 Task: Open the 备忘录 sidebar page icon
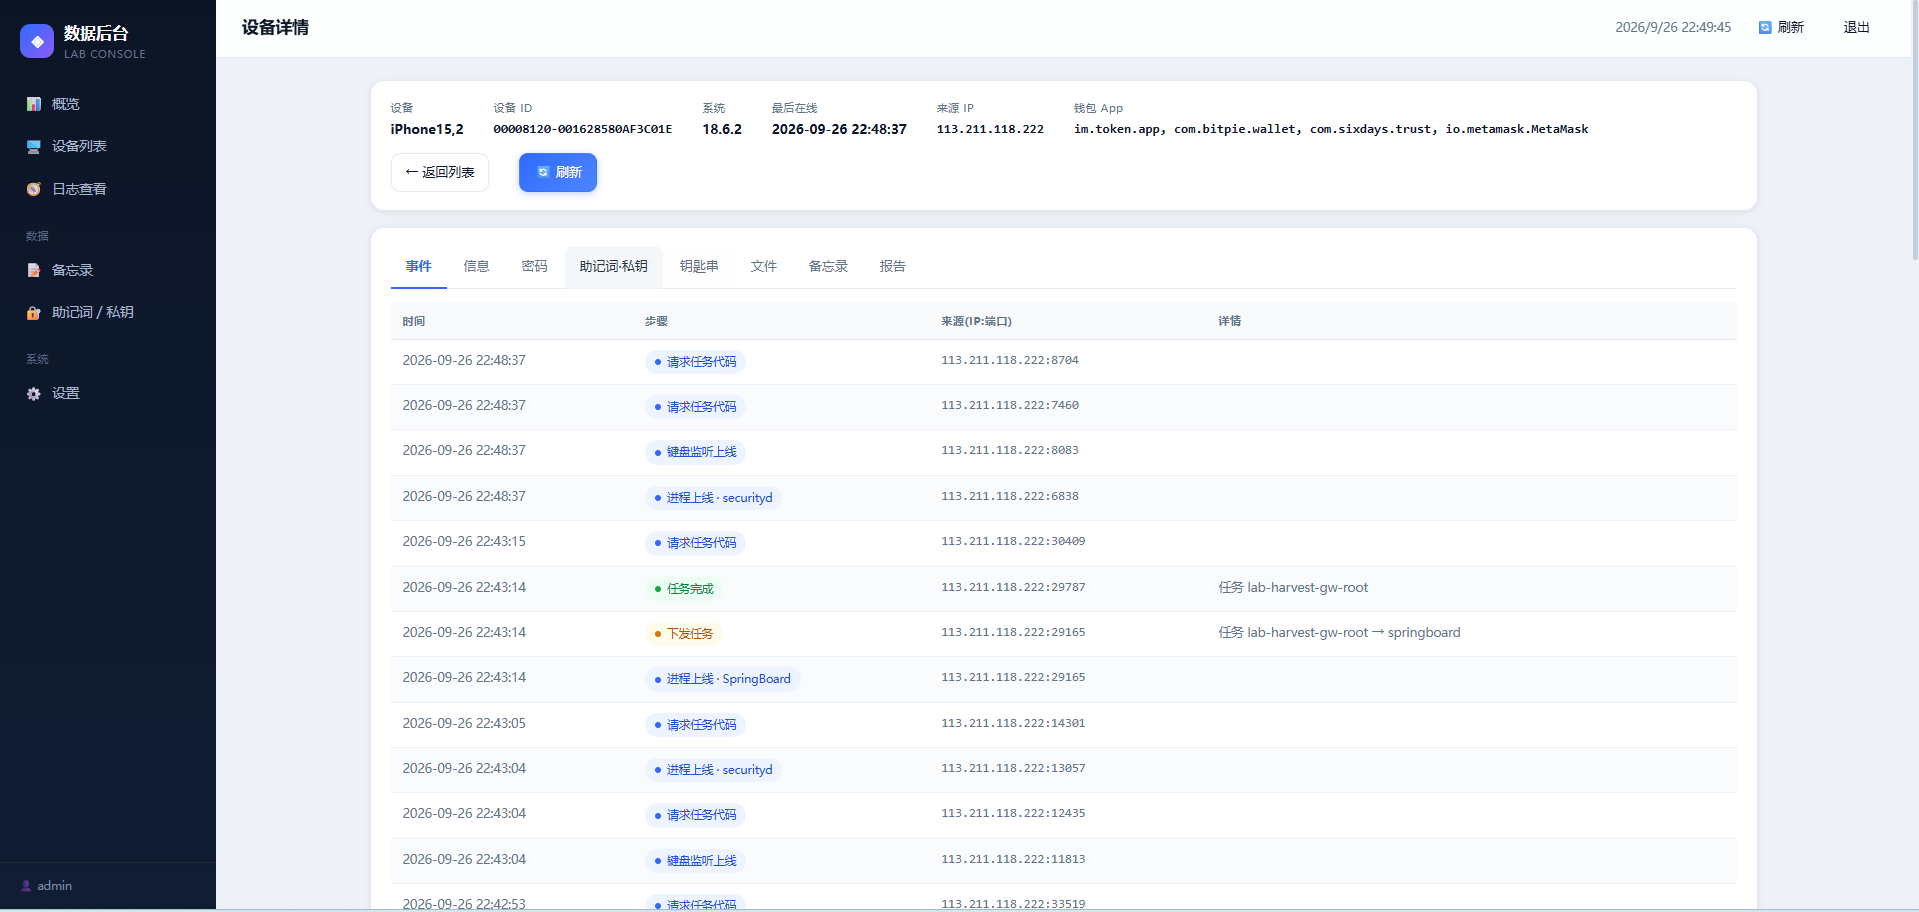(x=34, y=270)
